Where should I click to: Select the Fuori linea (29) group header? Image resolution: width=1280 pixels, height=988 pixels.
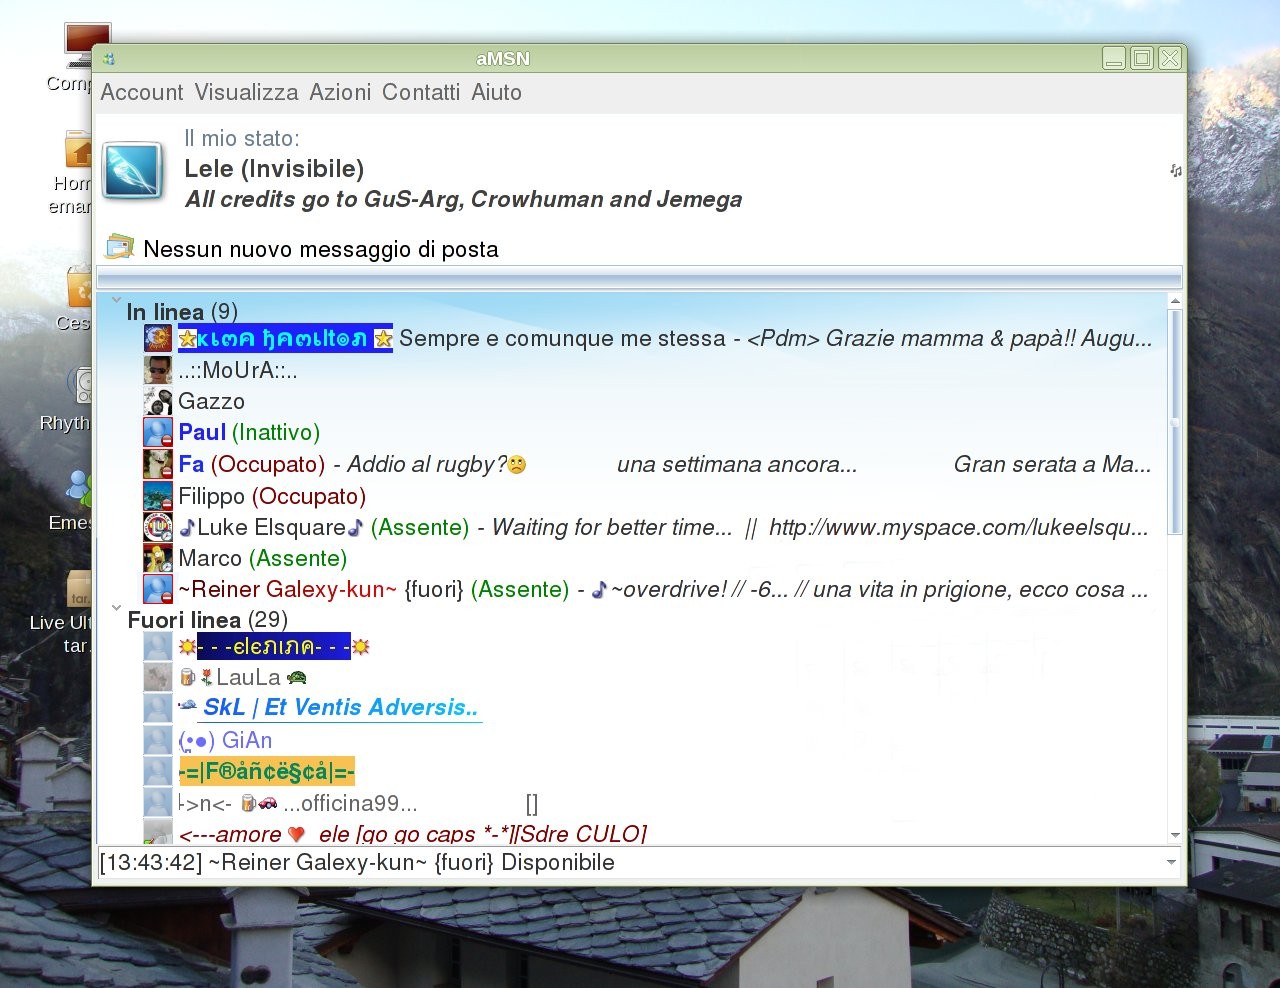[x=207, y=620]
